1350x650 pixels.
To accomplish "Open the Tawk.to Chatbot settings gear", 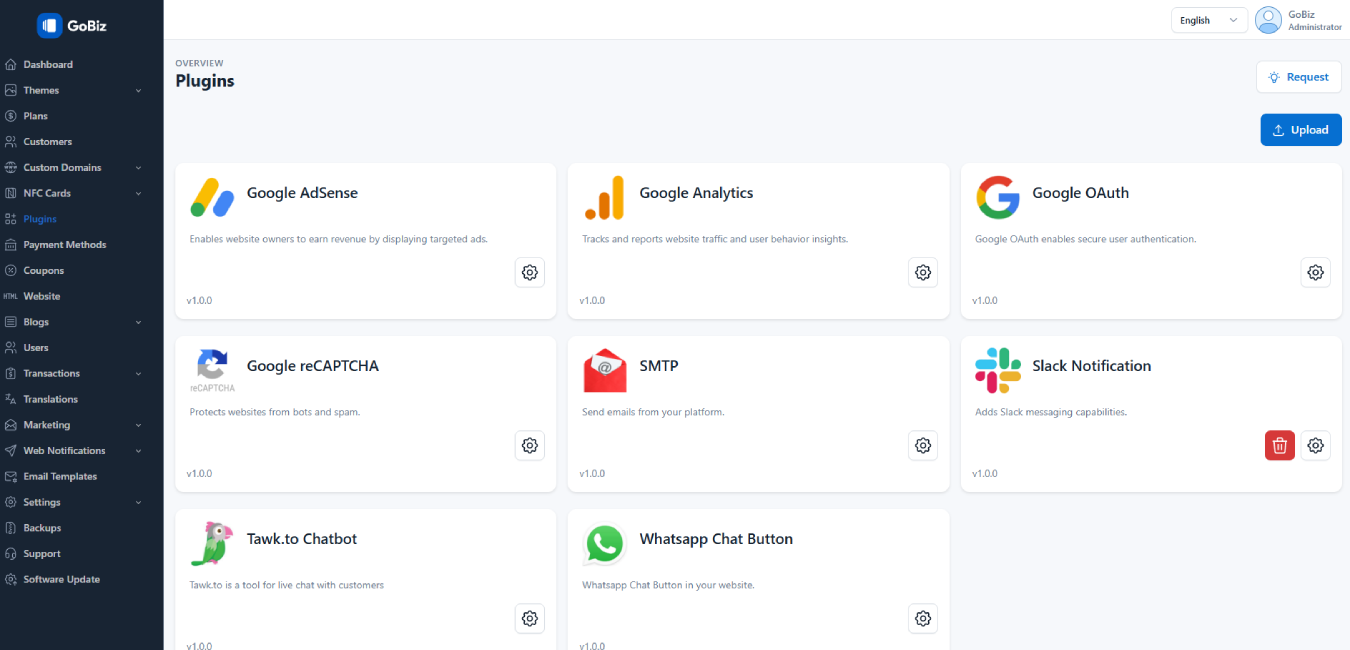I will coord(529,618).
